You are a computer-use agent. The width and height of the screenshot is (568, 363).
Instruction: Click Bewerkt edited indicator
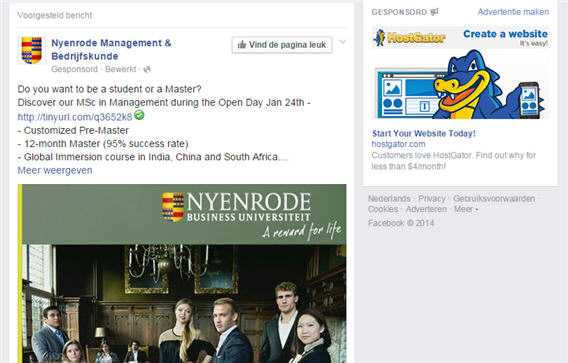pyautogui.click(x=121, y=69)
